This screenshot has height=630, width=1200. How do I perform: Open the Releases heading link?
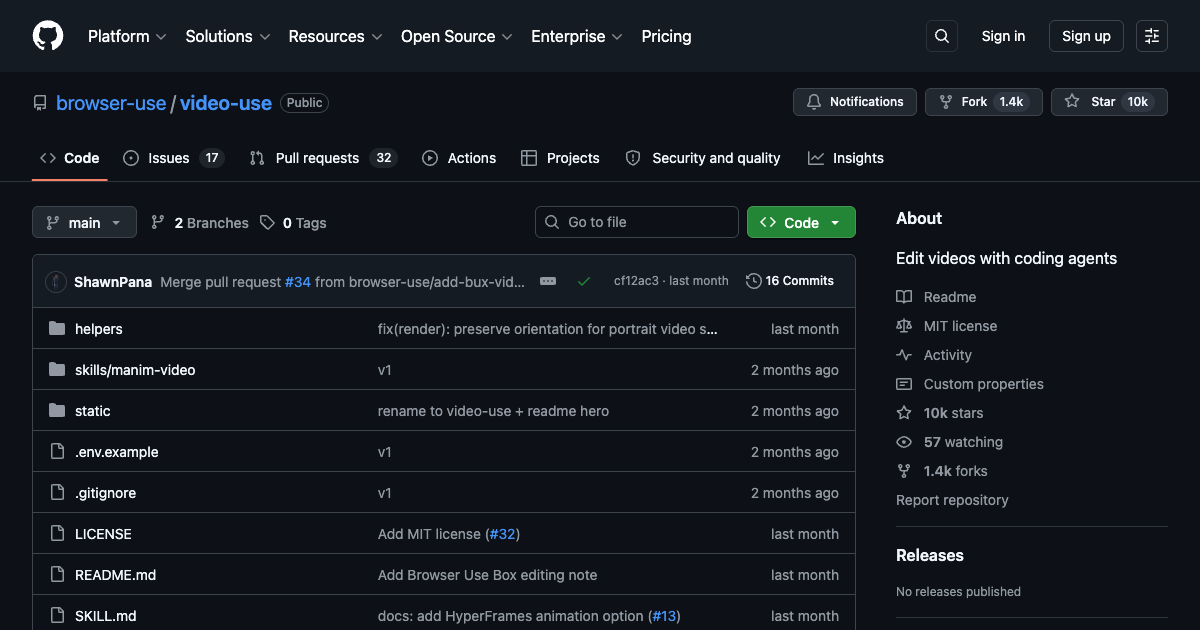930,555
